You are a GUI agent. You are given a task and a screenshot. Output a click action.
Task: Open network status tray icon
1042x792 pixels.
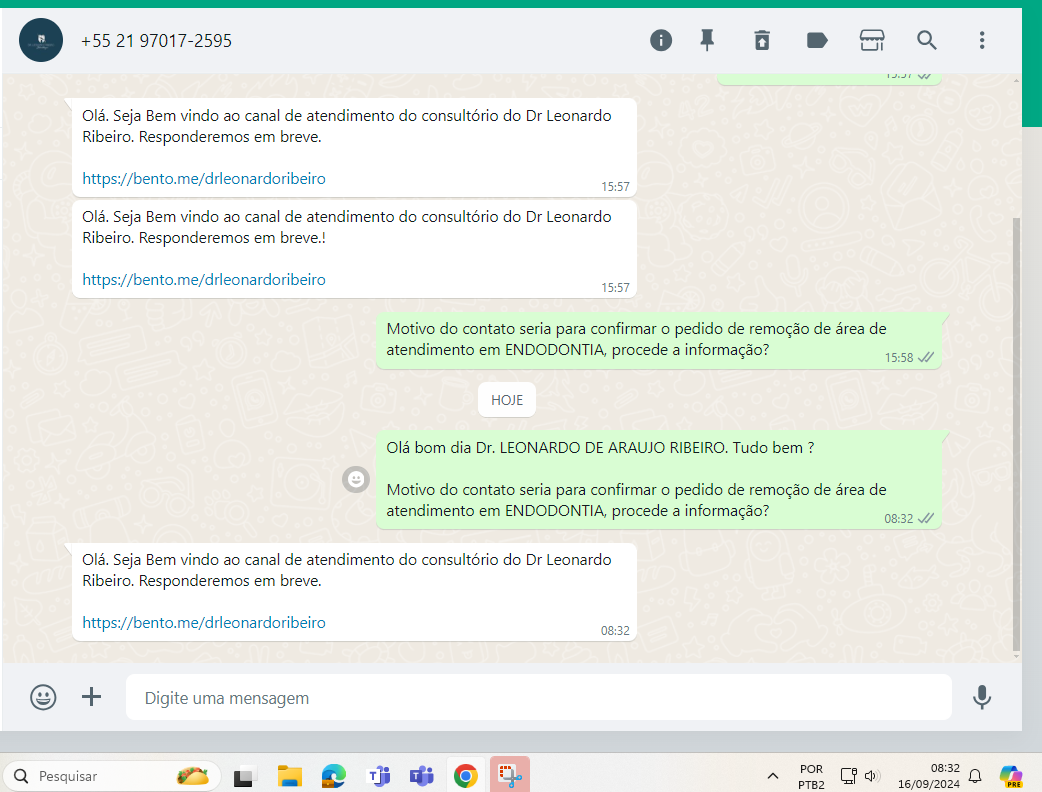(849, 775)
